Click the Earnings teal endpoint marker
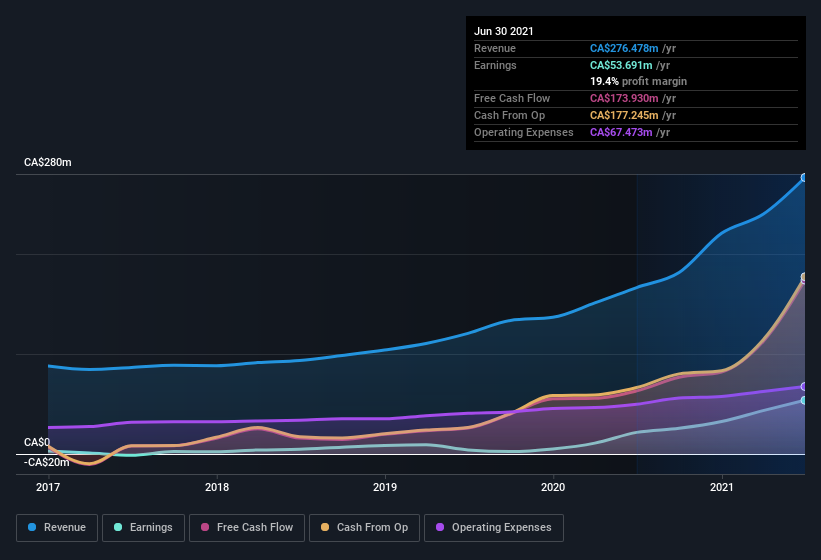821x560 pixels. (x=804, y=400)
